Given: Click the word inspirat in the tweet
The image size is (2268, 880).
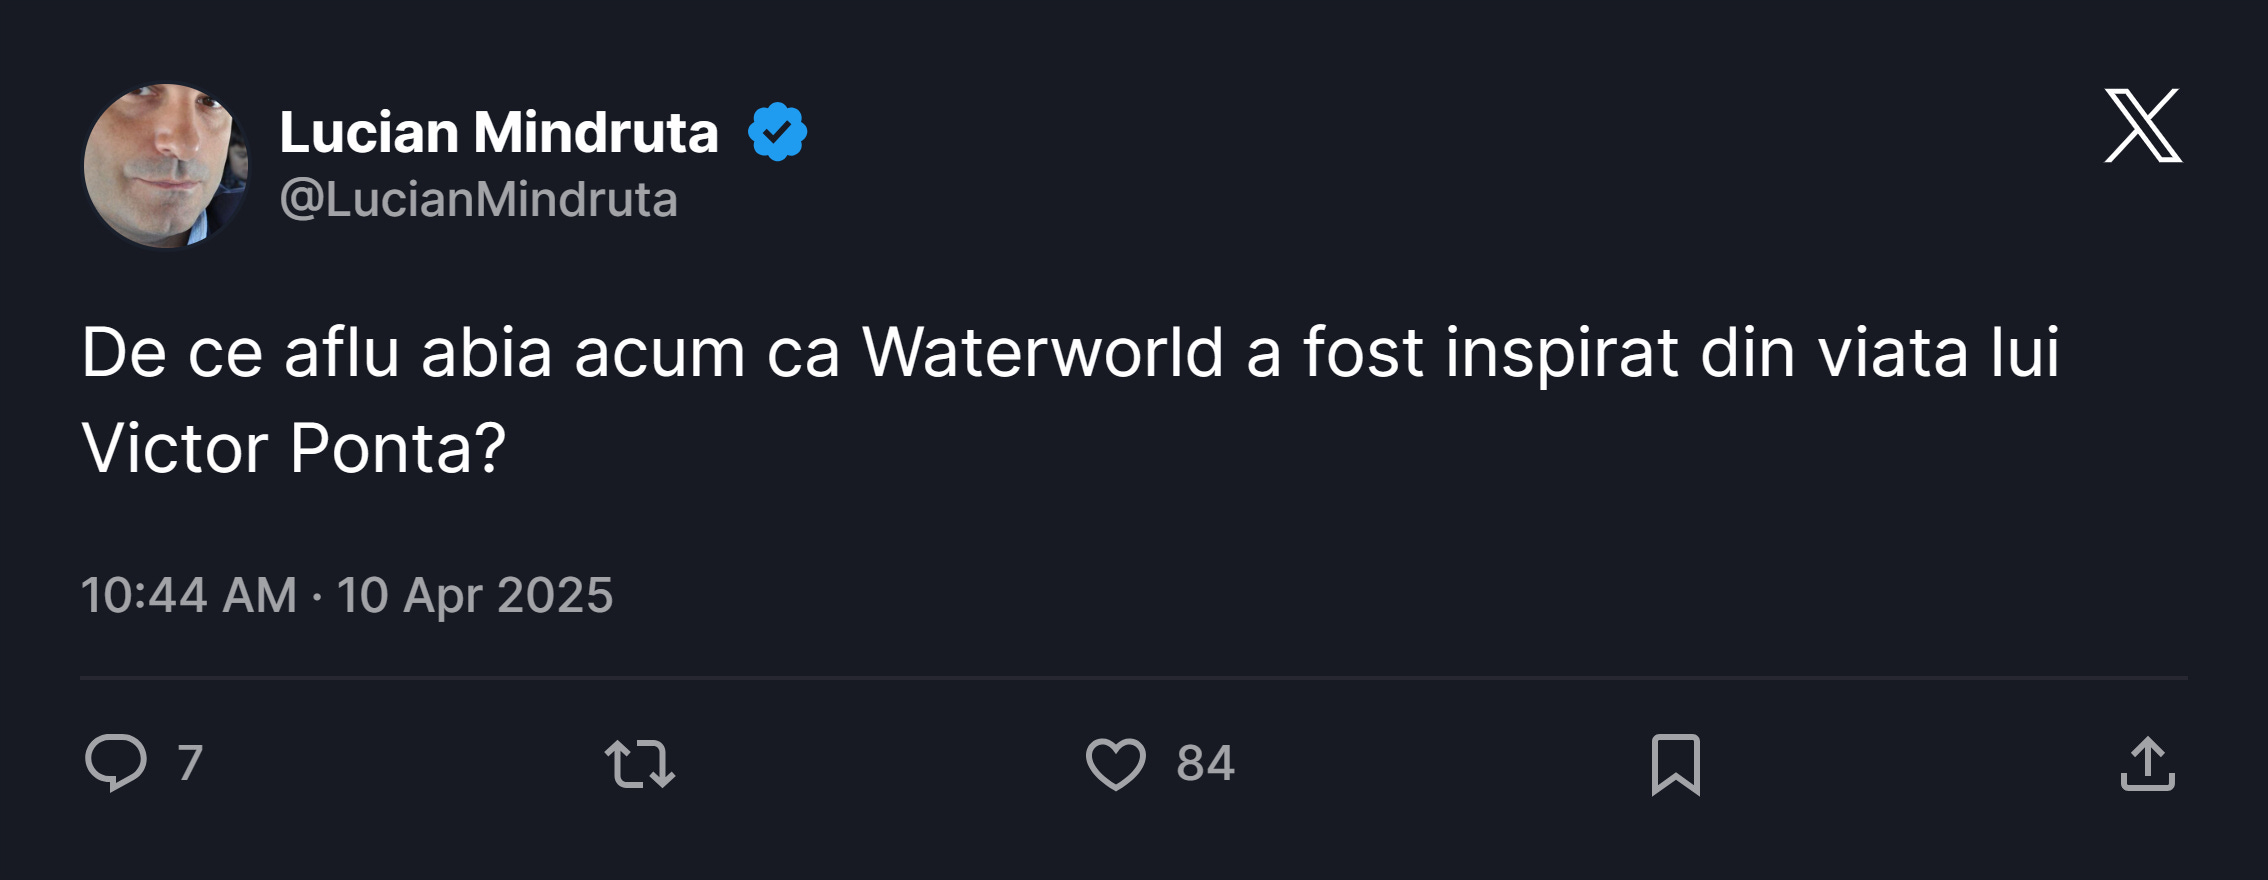Looking at the screenshot, I should click(x=1562, y=354).
